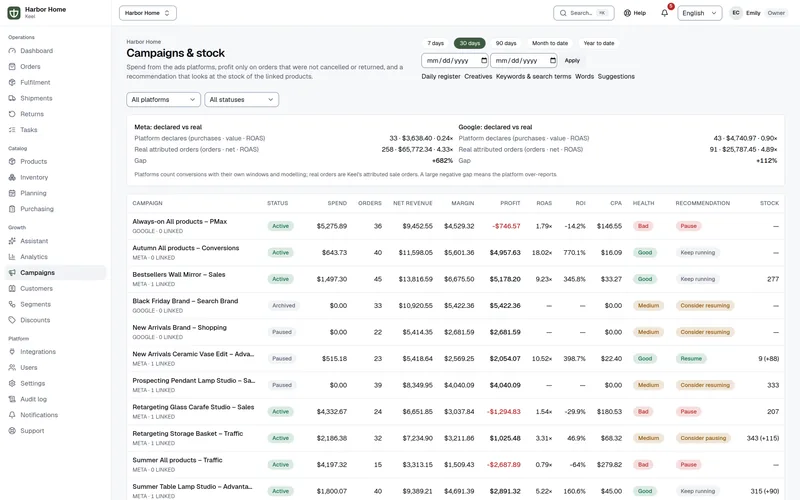Expand the All statuses filter
The height and width of the screenshot is (500, 800).
(x=241, y=99)
